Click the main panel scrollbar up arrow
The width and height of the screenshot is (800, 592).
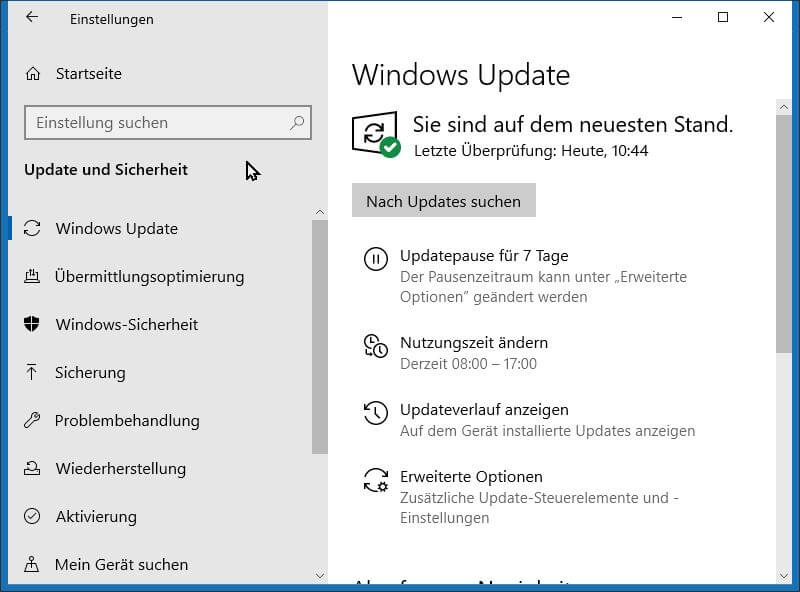tap(784, 107)
